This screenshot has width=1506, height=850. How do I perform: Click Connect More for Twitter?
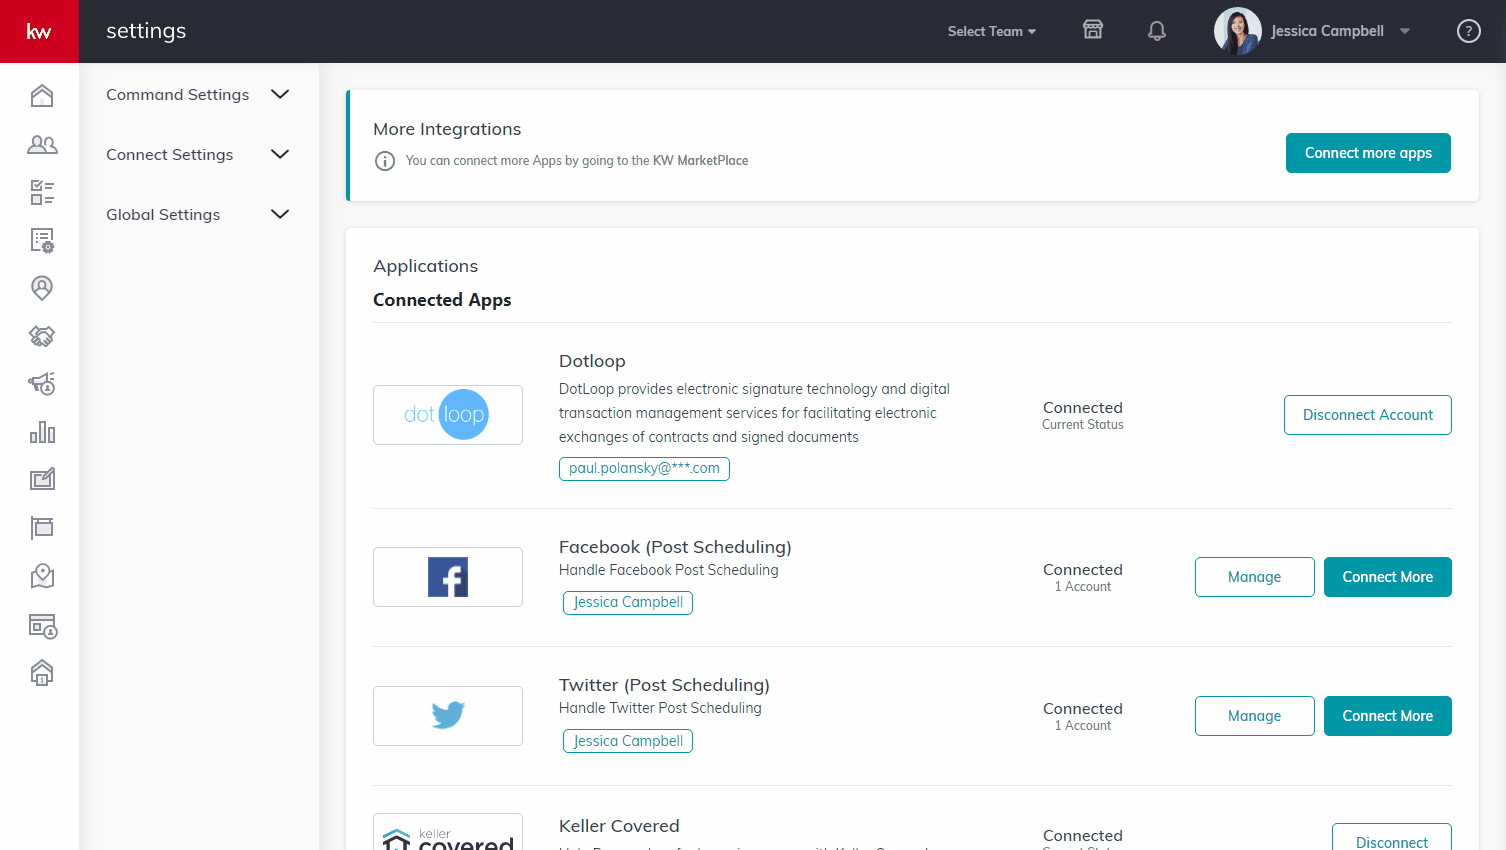(1388, 716)
